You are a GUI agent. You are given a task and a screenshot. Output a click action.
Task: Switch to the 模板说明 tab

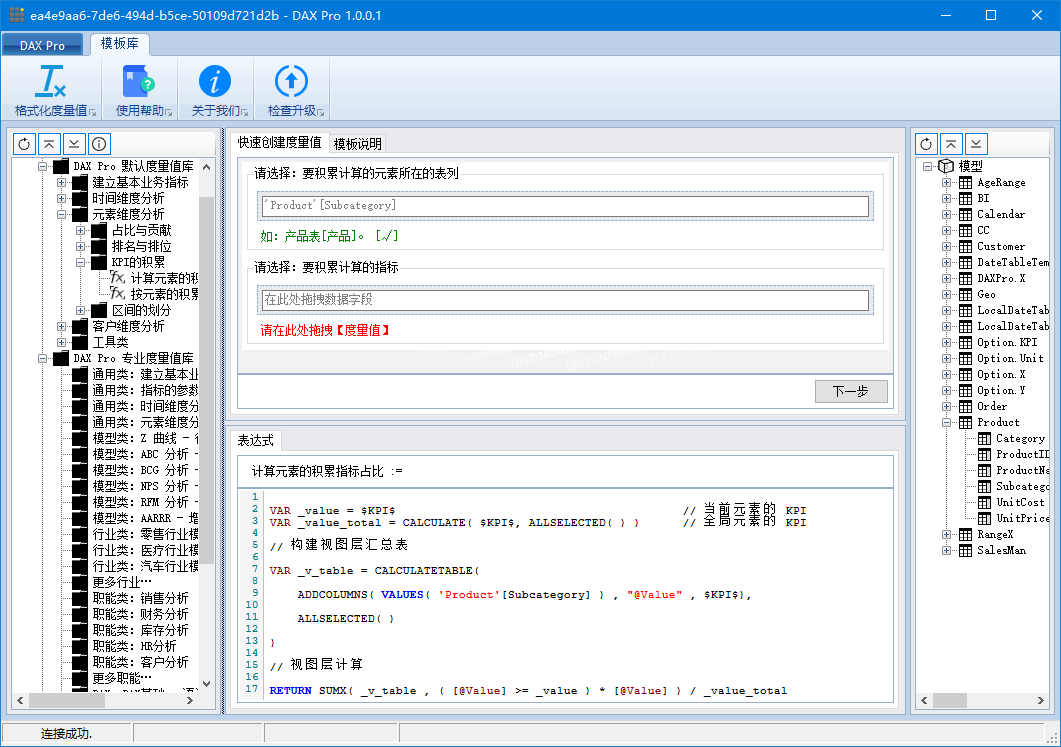357,144
